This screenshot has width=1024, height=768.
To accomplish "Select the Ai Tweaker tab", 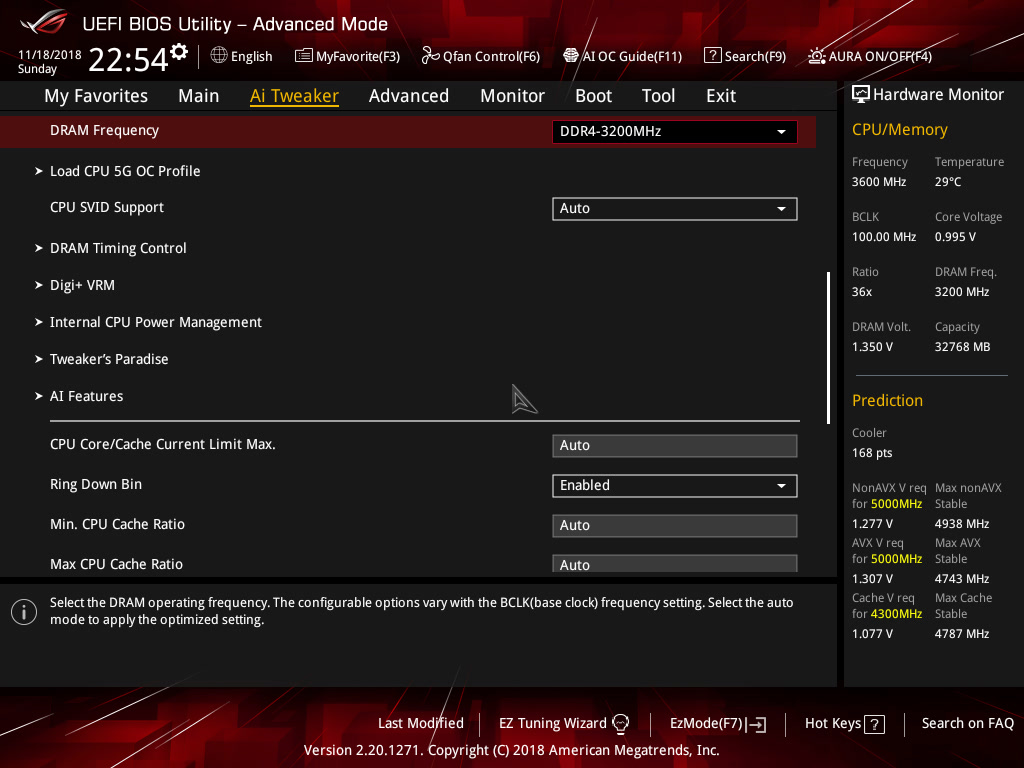I will (x=294, y=96).
